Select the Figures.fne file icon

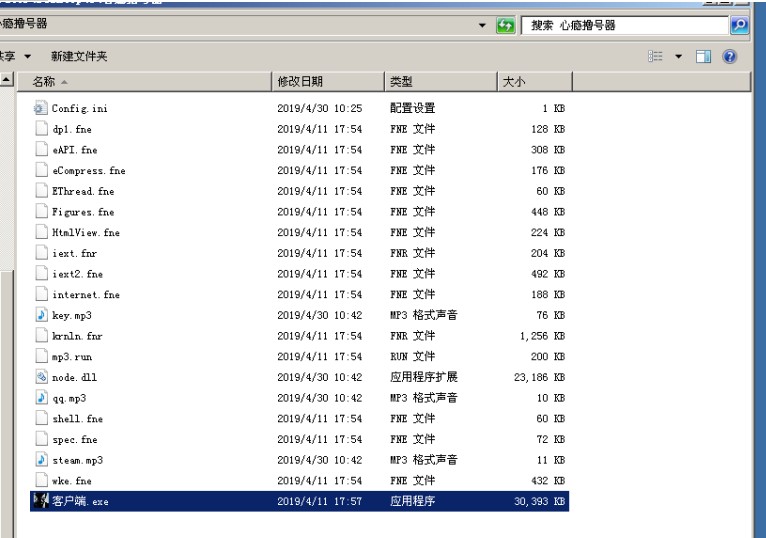click(42, 212)
